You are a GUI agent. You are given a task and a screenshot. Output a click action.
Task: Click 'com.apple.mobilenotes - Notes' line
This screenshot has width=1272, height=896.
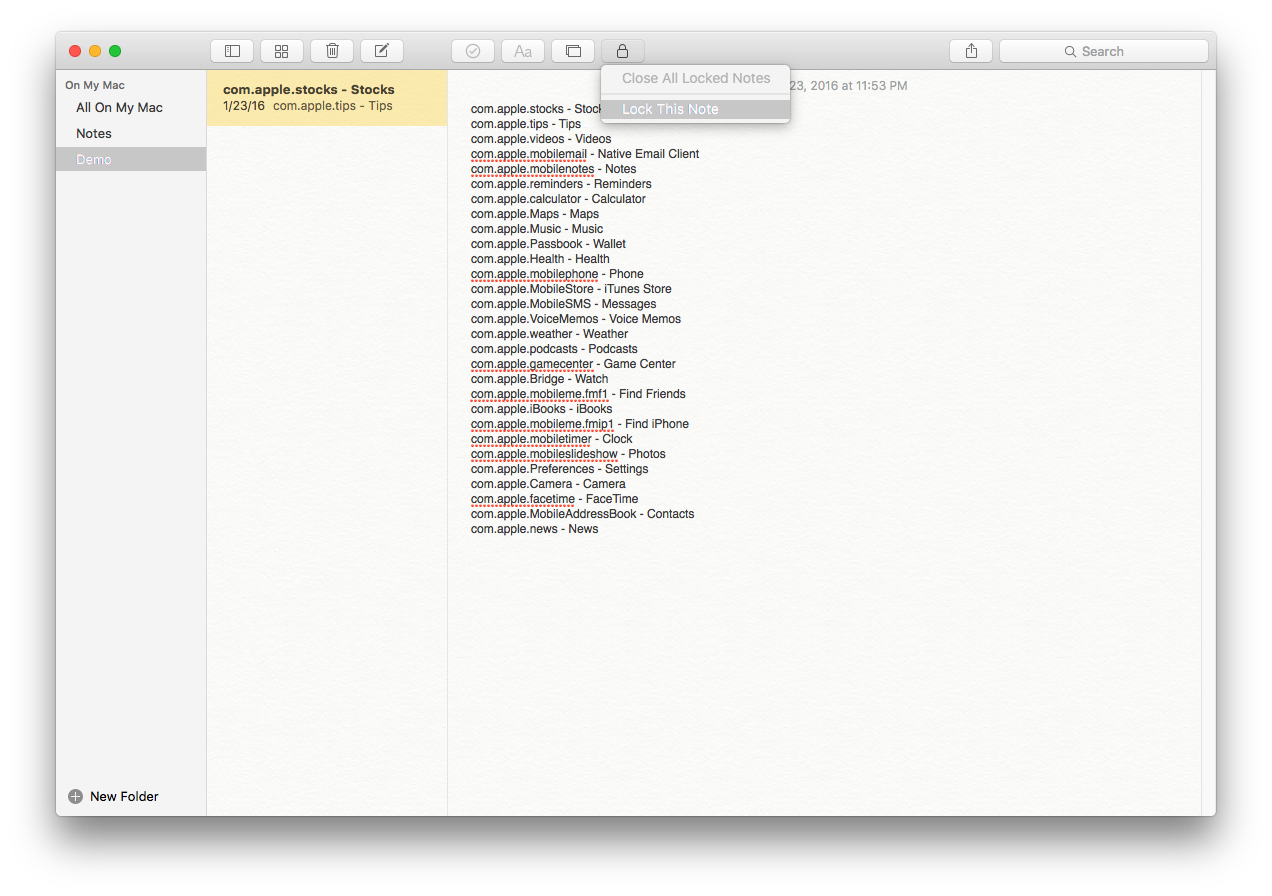tap(553, 169)
